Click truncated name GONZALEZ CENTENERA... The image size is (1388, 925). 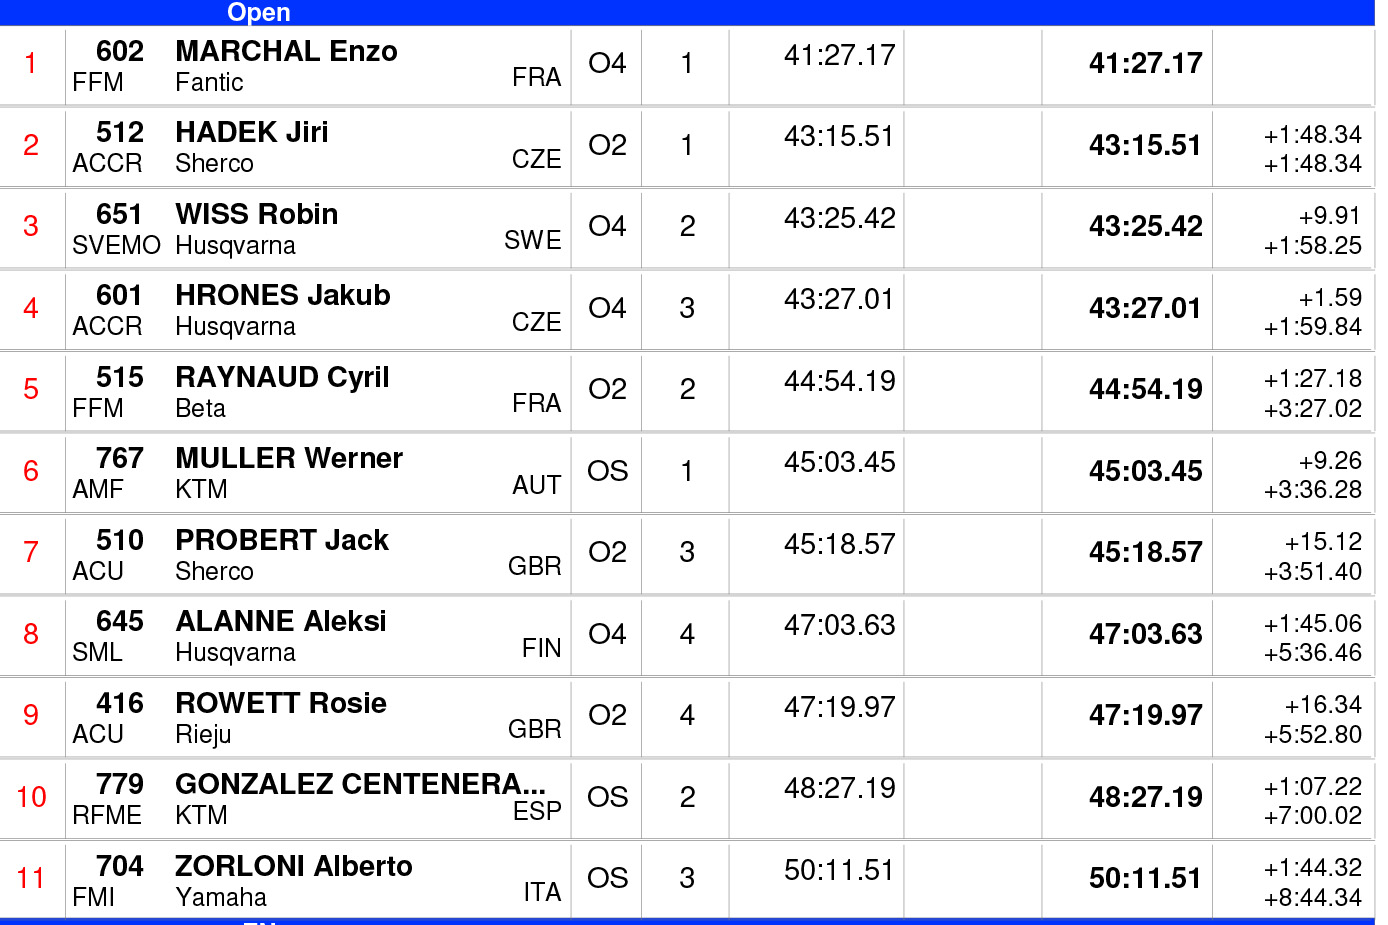click(x=360, y=784)
